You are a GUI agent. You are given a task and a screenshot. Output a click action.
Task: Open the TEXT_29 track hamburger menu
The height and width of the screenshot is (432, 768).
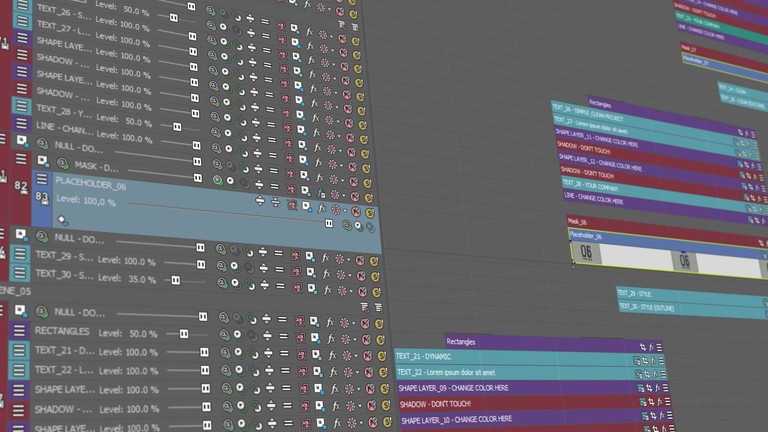click(x=20, y=254)
